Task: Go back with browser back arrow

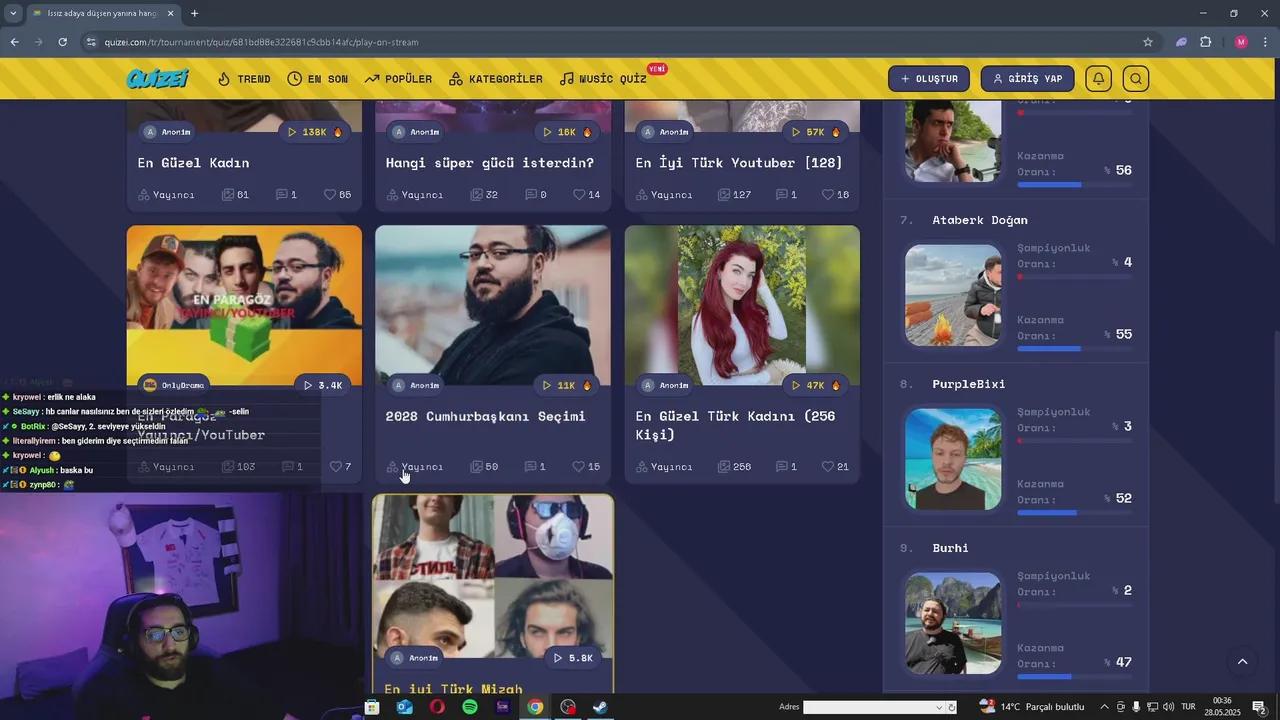Action: point(14,42)
